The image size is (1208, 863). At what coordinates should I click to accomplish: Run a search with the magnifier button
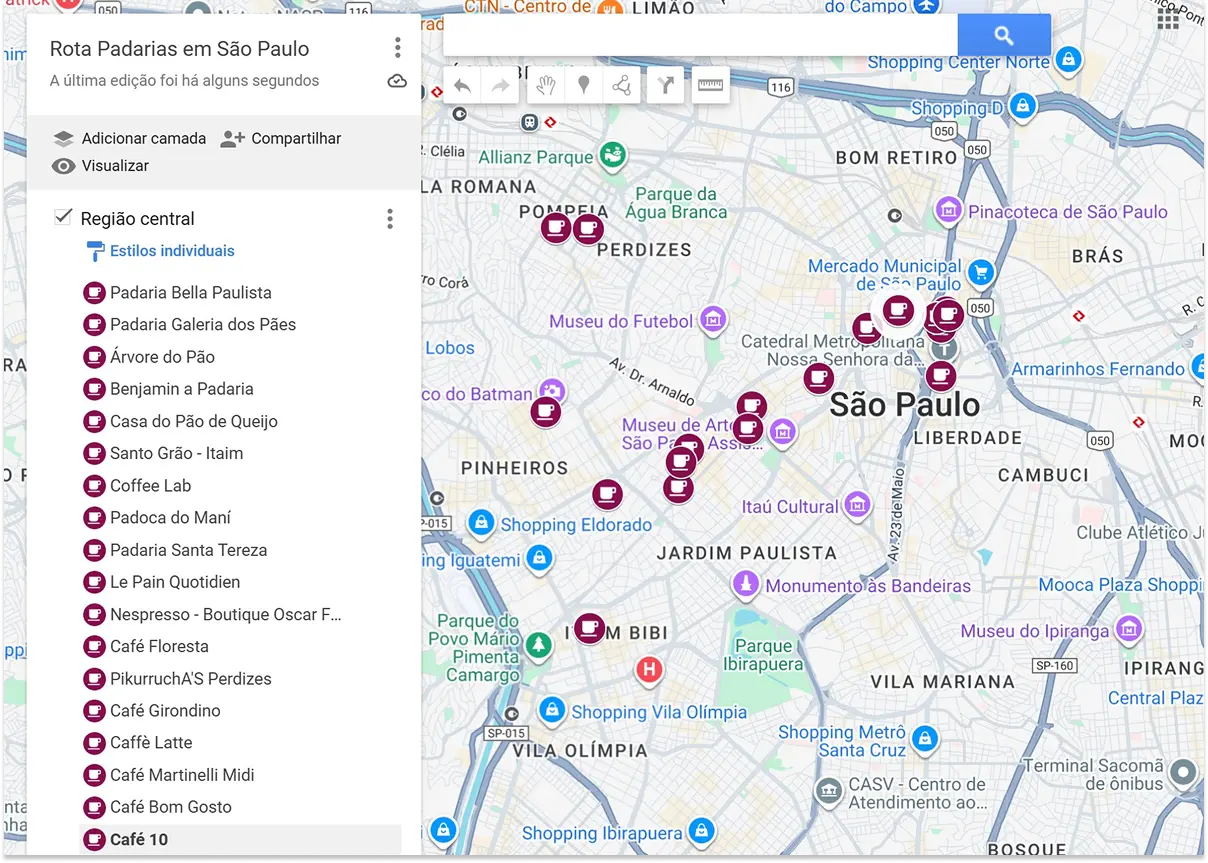coord(1004,34)
